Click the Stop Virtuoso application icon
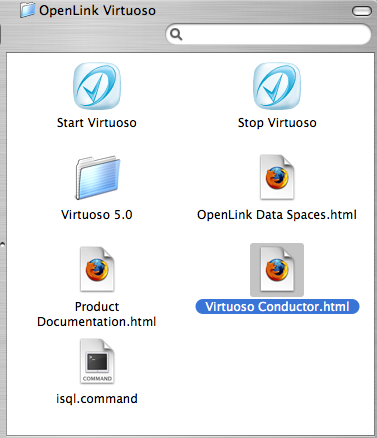Screen dimensions: 377x438 277,86
